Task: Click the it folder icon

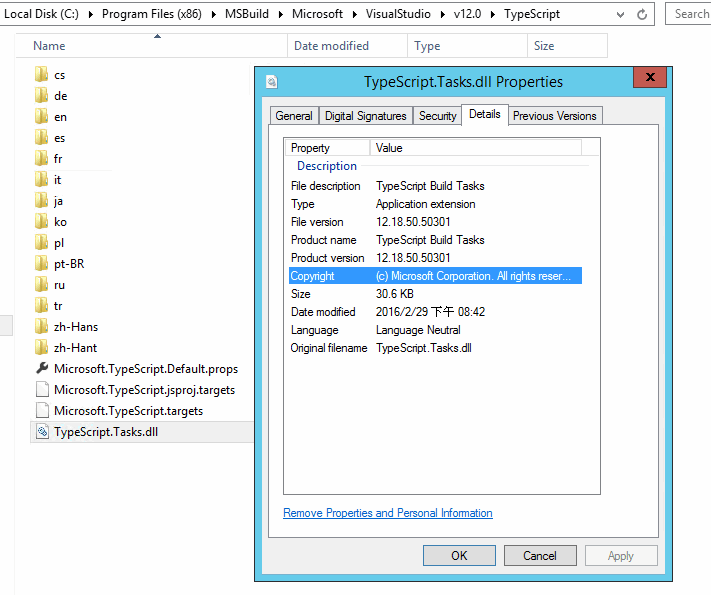Action: [41, 180]
